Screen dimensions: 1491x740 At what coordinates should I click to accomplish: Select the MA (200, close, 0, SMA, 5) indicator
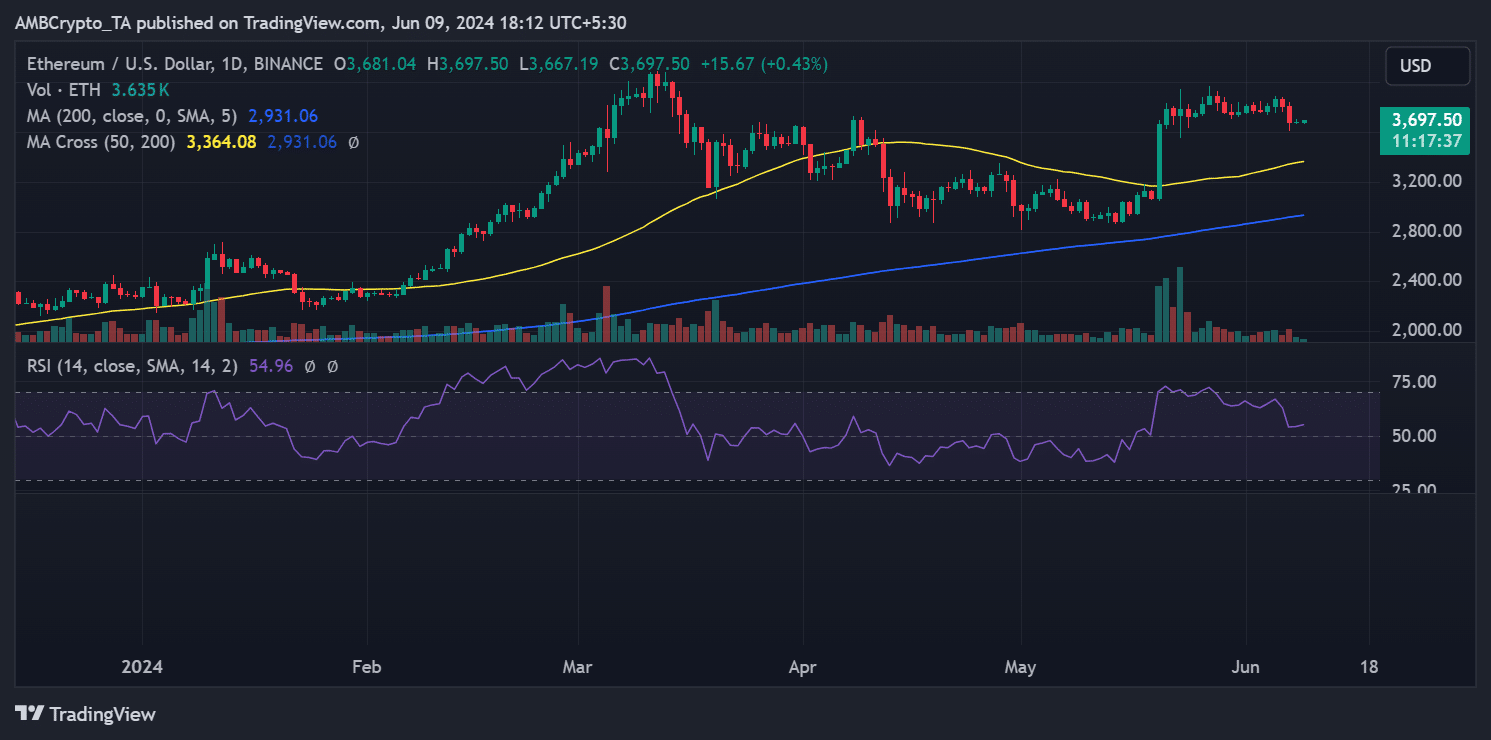133,116
